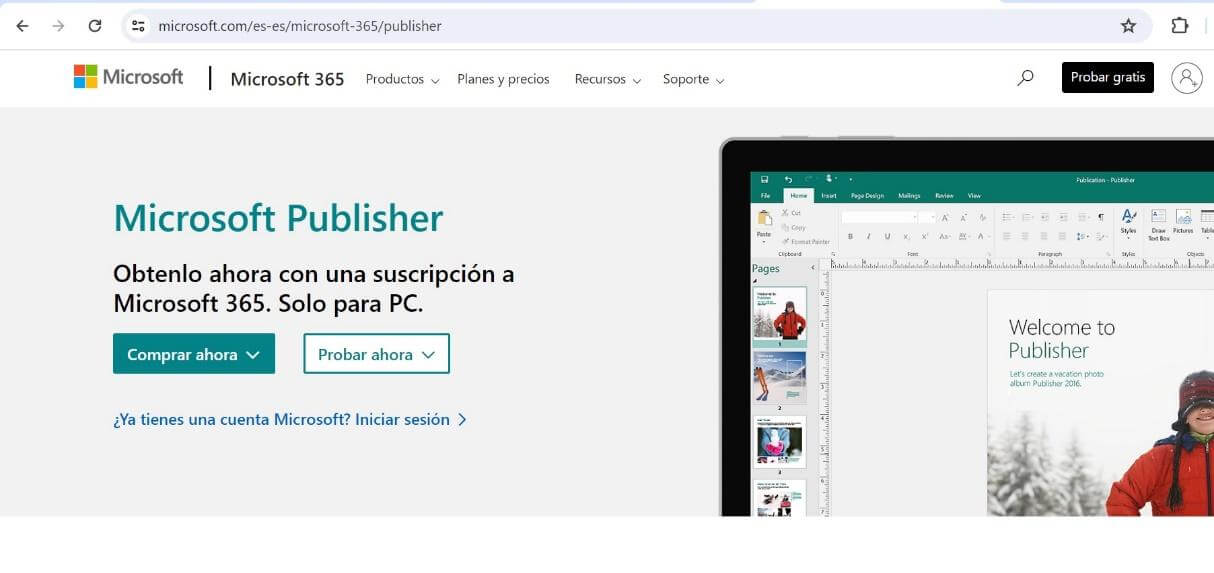View site information icon in address bar
The width and height of the screenshot is (1214, 573).
point(139,26)
